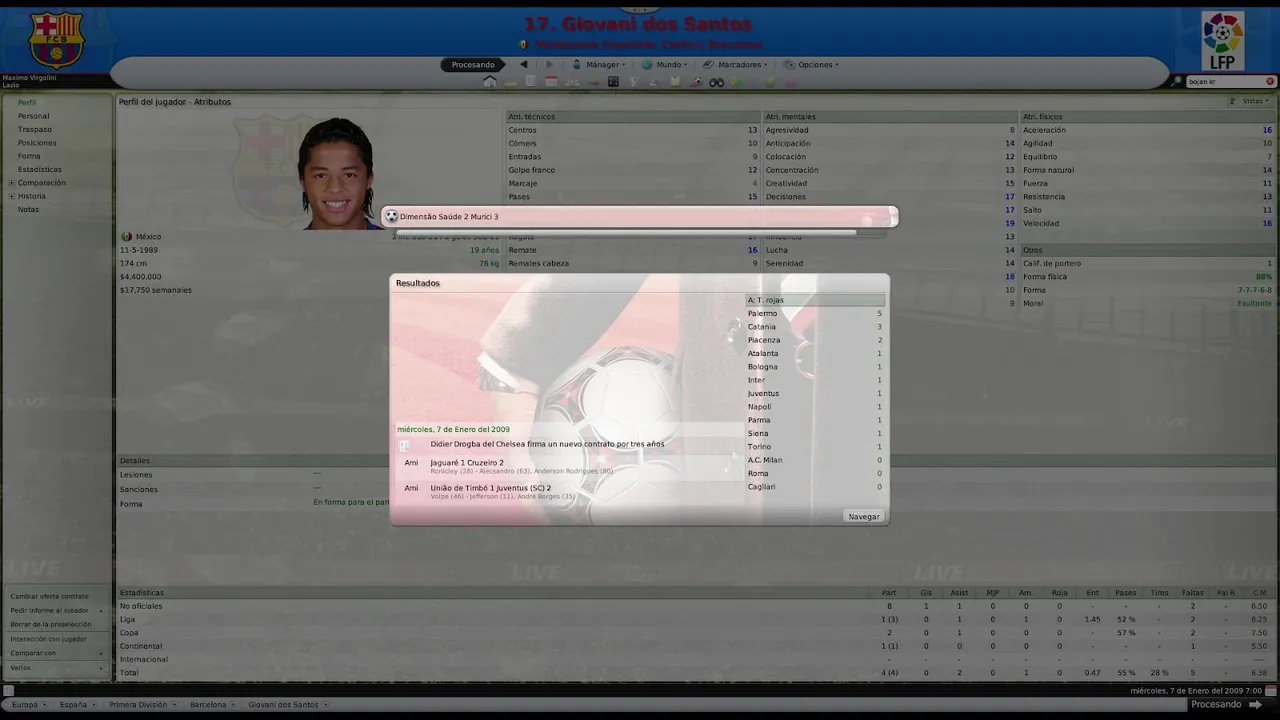Go forward with the right arrow
The height and width of the screenshot is (720, 1280).
[549, 64]
